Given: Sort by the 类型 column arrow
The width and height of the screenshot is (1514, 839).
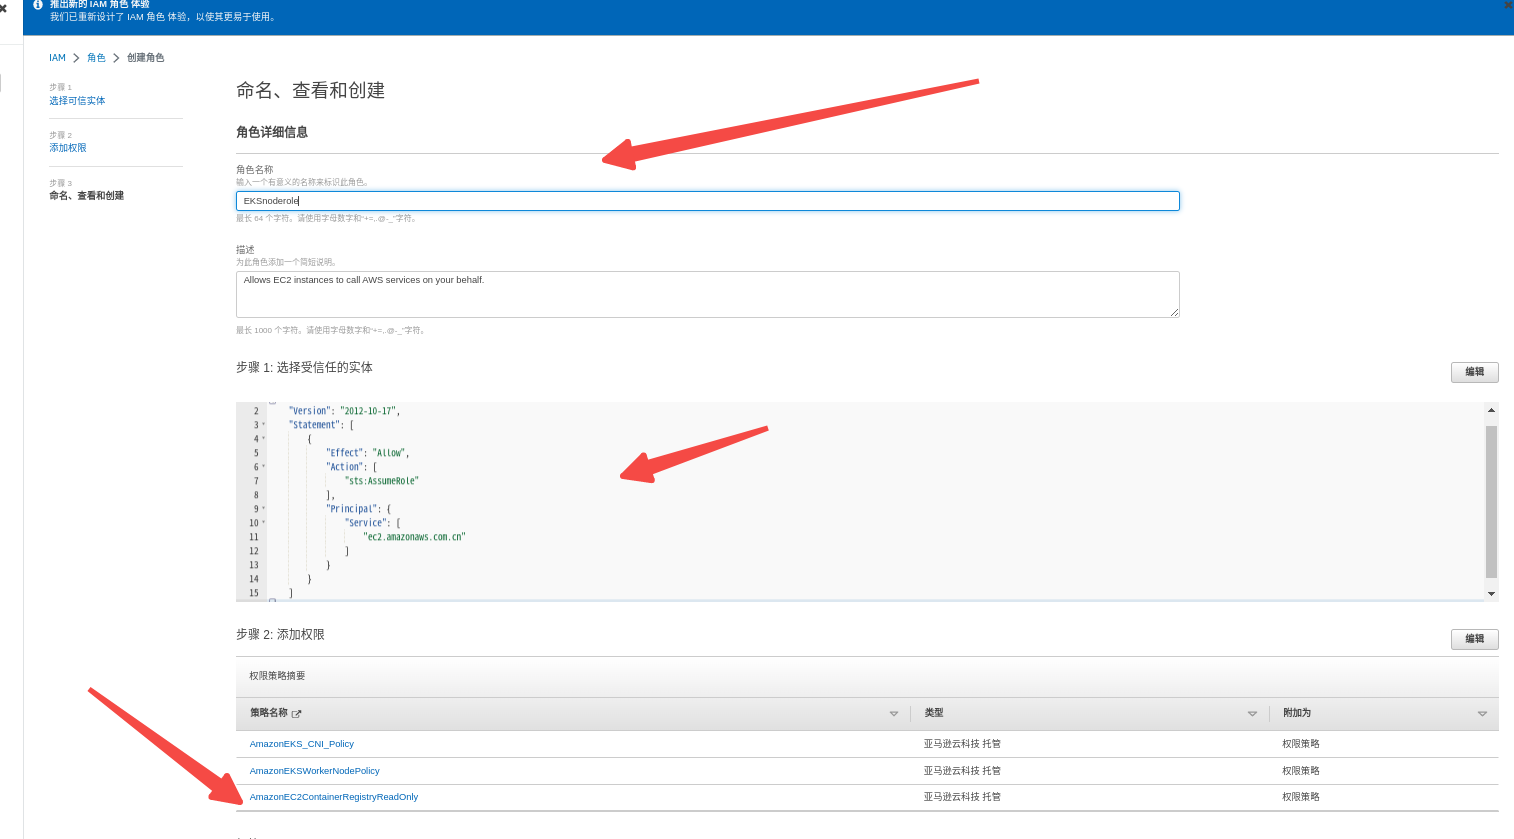Looking at the screenshot, I should pyautogui.click(x=1252, y=714).
